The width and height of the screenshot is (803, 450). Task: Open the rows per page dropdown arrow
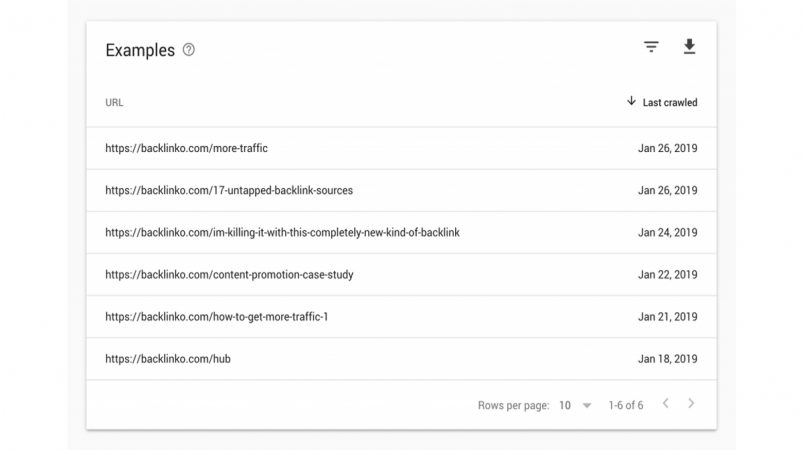point(587,405)
